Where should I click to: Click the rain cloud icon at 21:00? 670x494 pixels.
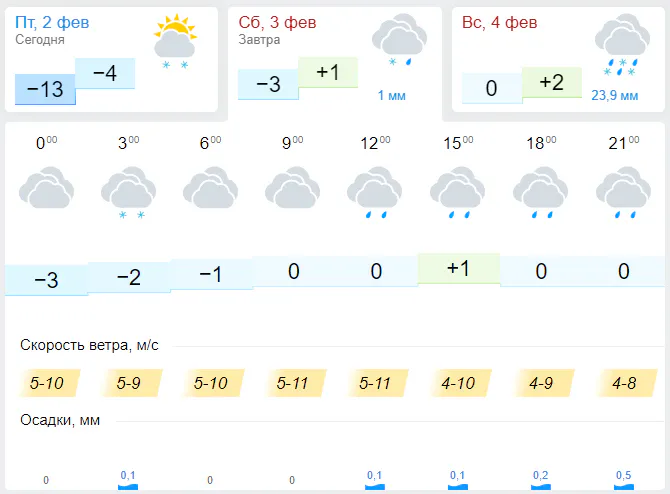[x=622, y=191]
